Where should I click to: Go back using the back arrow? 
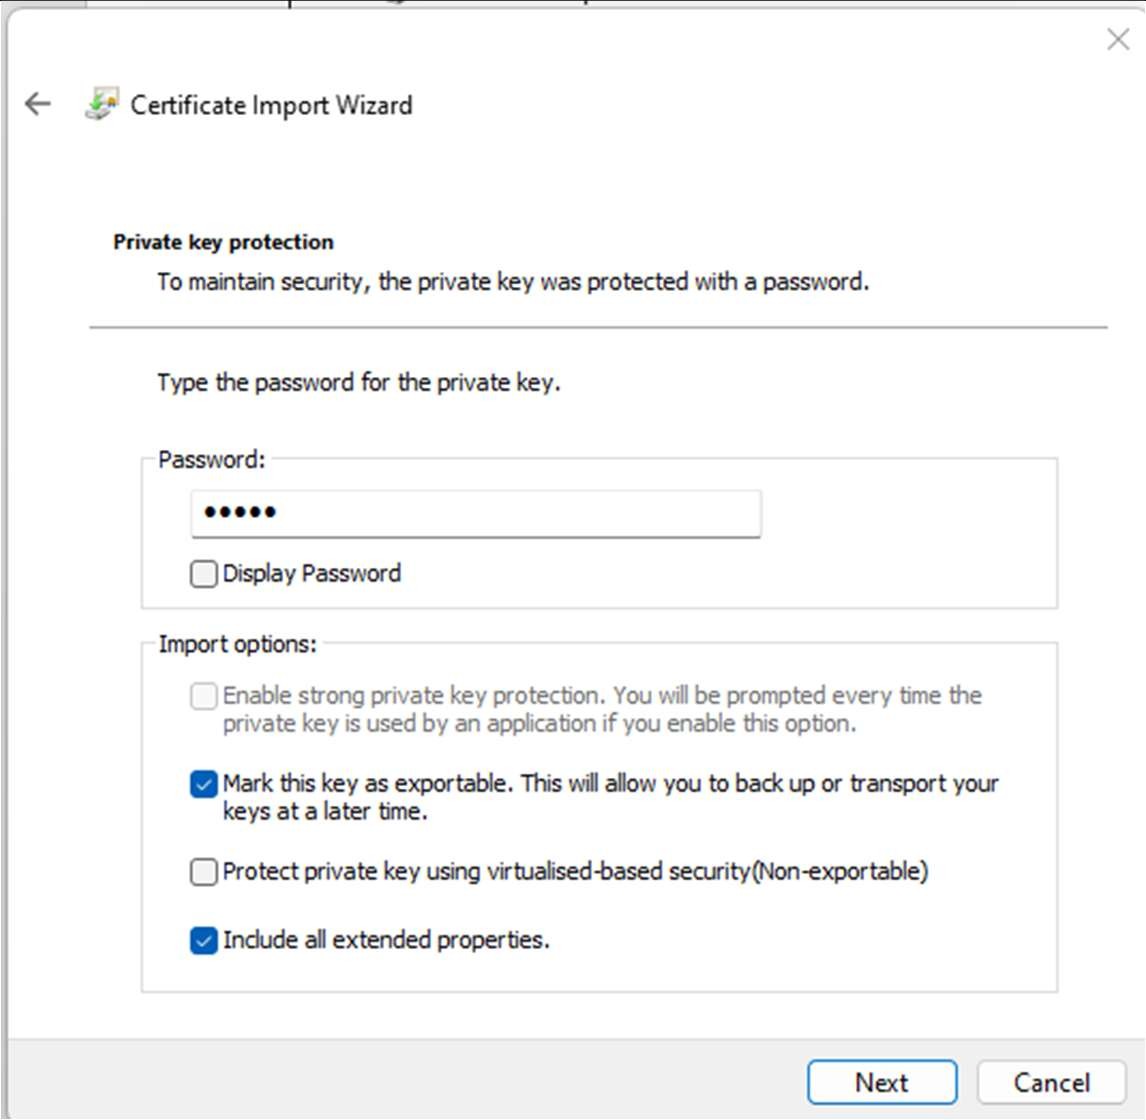38,104
